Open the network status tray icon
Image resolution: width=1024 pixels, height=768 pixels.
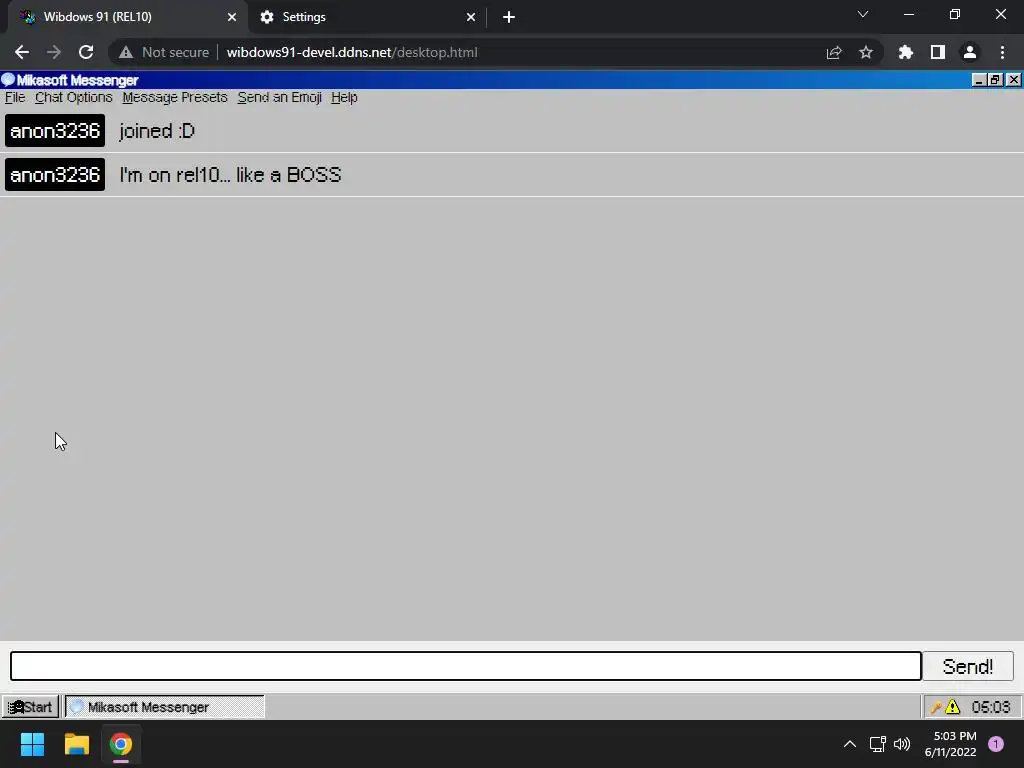point(878,744)
